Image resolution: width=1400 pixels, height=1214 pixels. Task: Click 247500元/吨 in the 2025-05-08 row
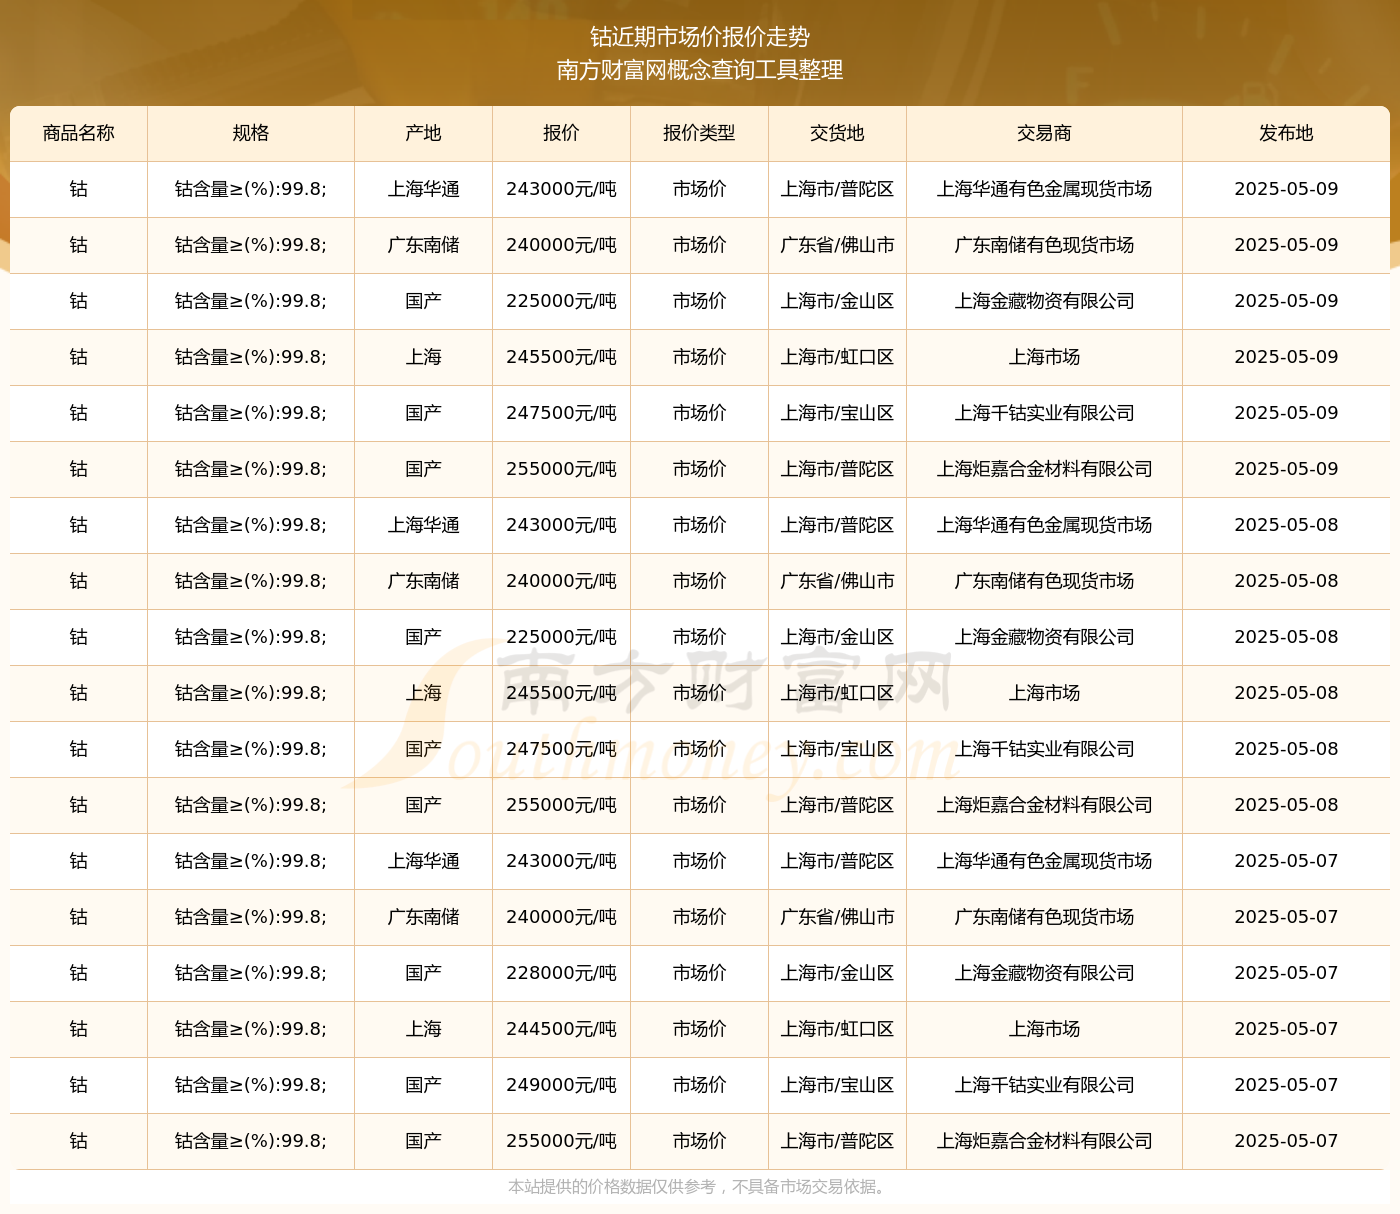(x=561, y=749)
